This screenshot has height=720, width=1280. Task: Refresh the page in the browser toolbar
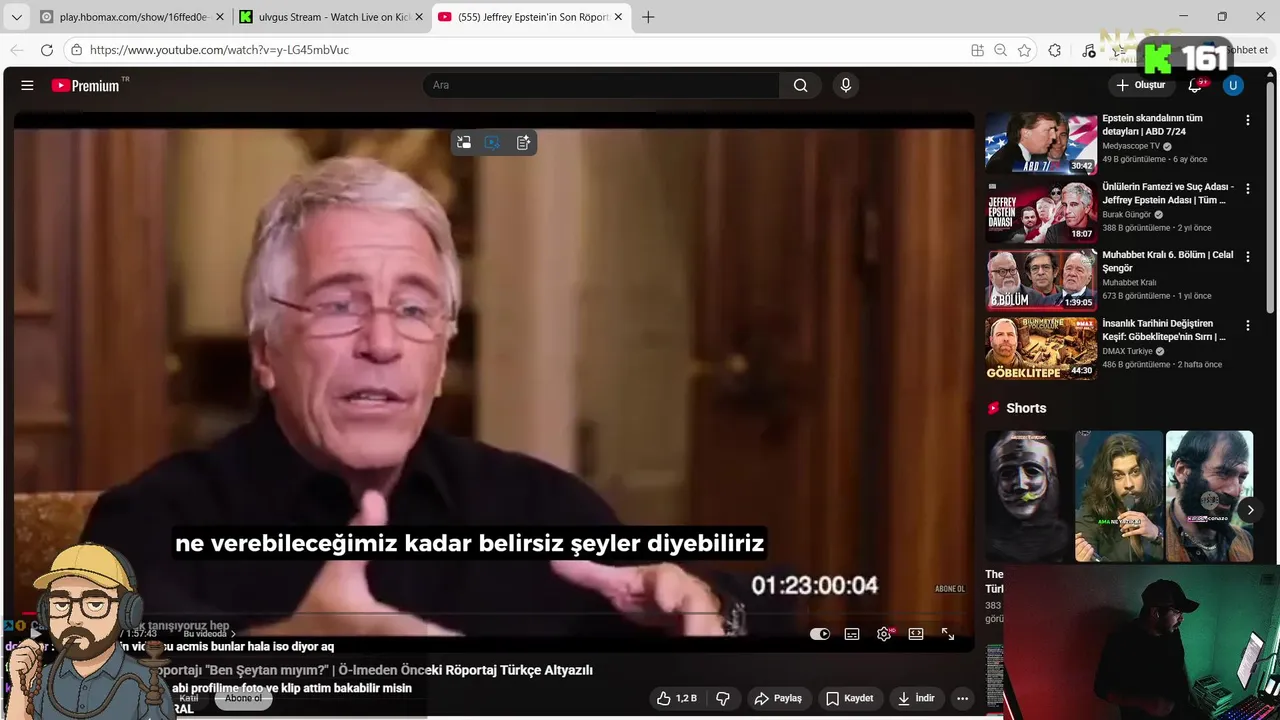47,50
